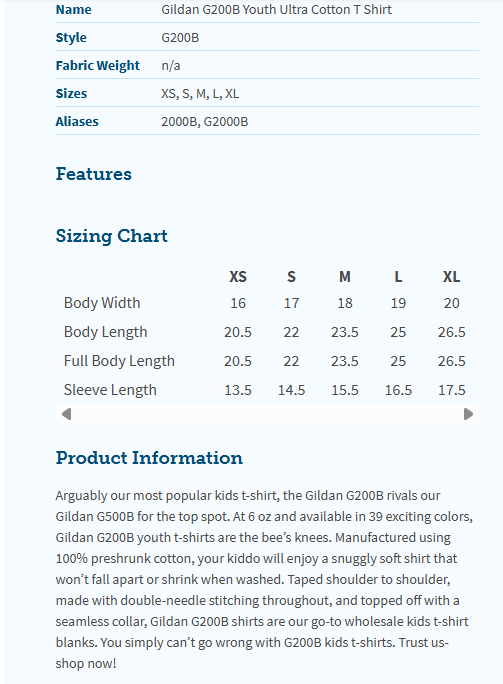Click the G200B style value
The width and height of the screenshot is (503, 684).
tap(180, 38)
